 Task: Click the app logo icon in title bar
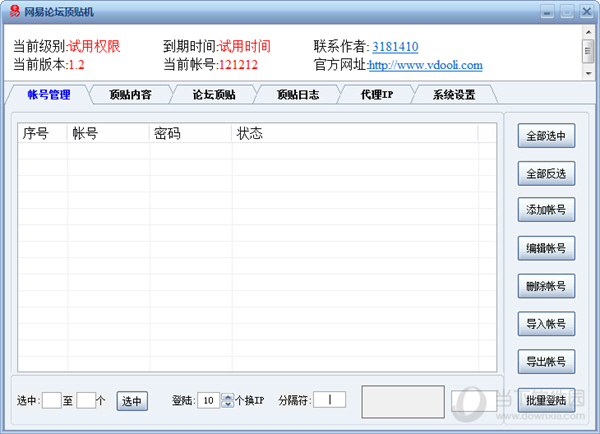(13, 12)
